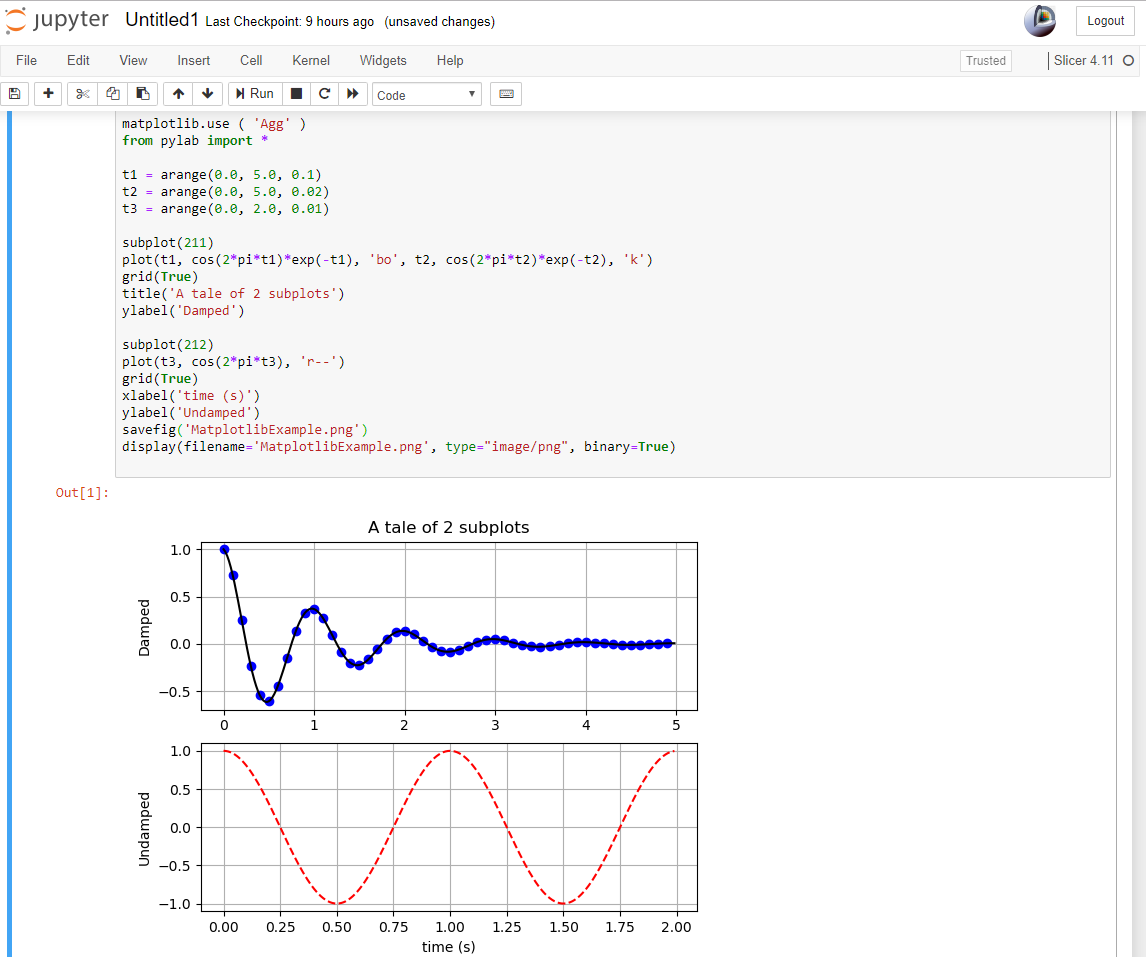Cut selected cells with scissors icon

click(83, 94)
